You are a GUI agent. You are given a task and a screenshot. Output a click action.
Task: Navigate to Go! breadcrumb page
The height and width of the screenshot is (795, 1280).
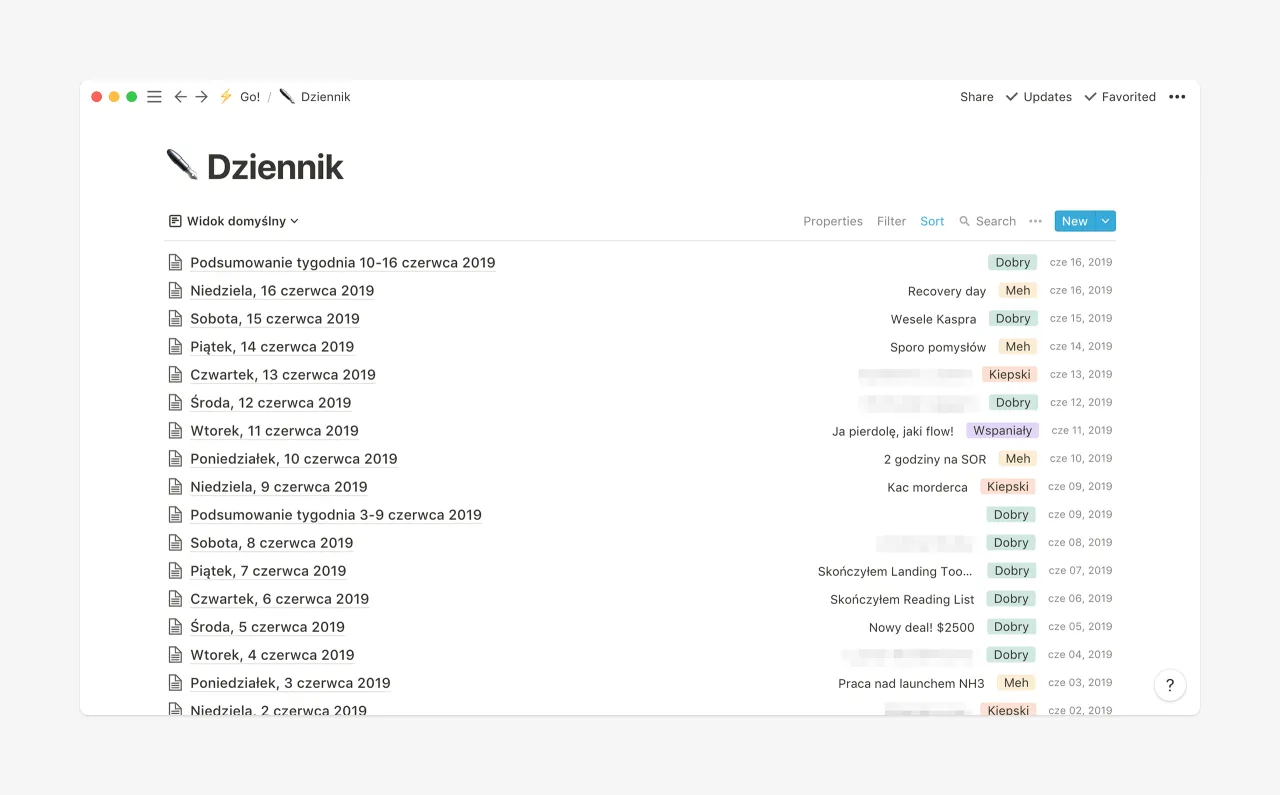point(249,97)
